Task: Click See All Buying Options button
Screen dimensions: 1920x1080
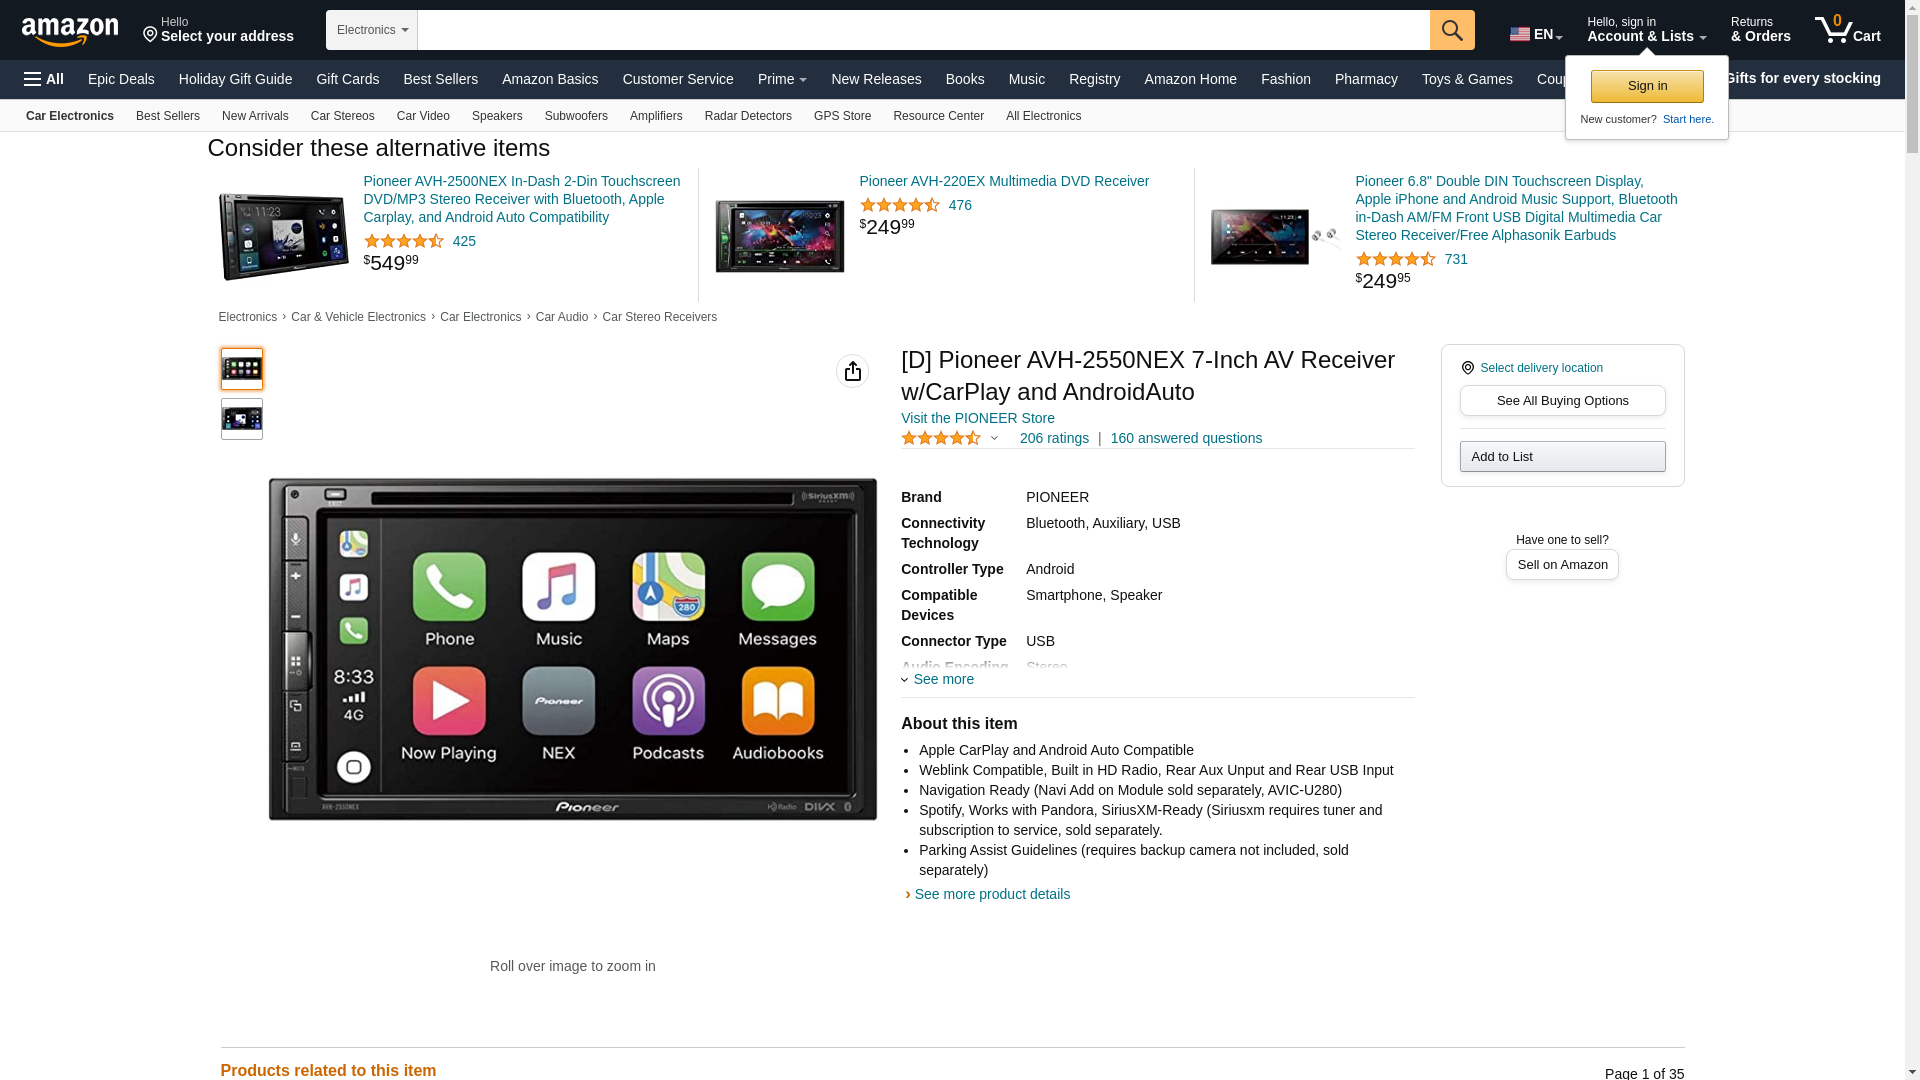Action: point(1561,400)
